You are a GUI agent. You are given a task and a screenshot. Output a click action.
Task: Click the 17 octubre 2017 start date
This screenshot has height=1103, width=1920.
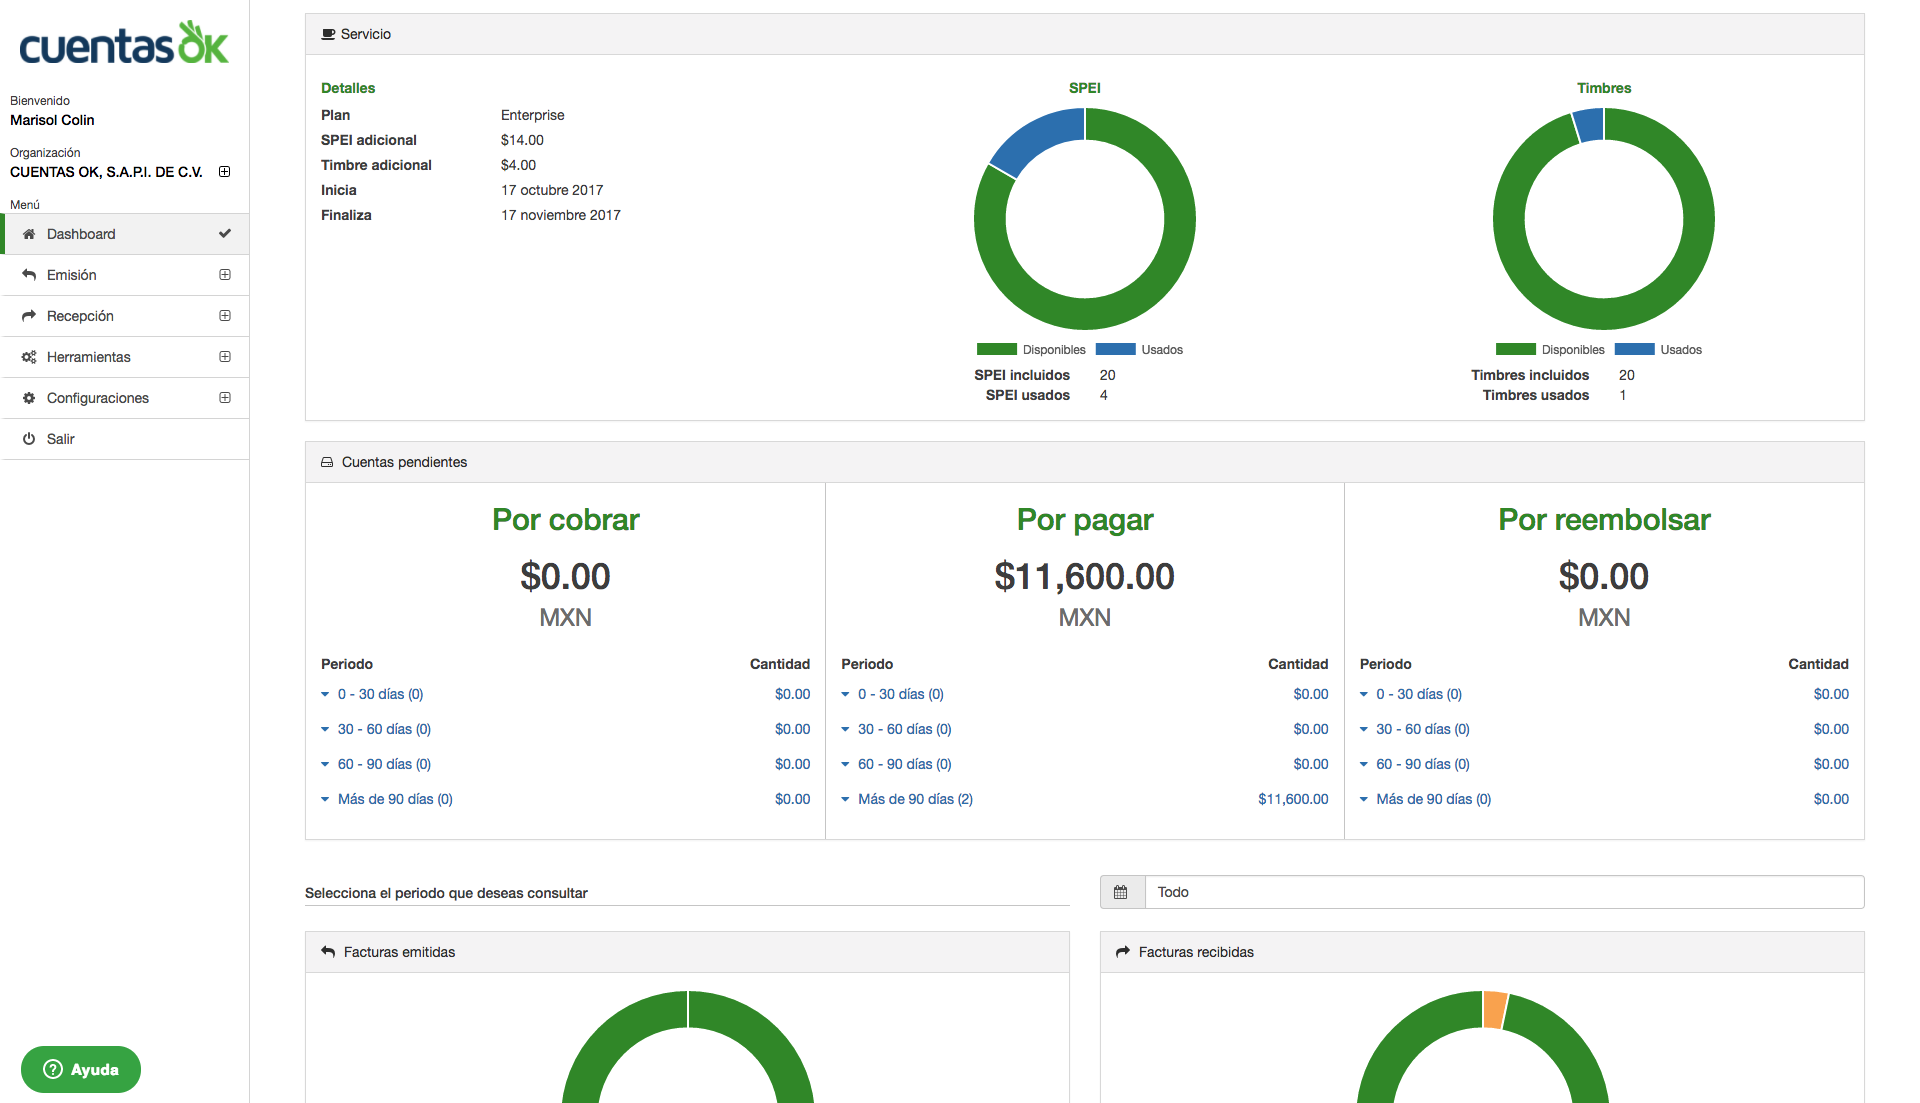(552, 190)
